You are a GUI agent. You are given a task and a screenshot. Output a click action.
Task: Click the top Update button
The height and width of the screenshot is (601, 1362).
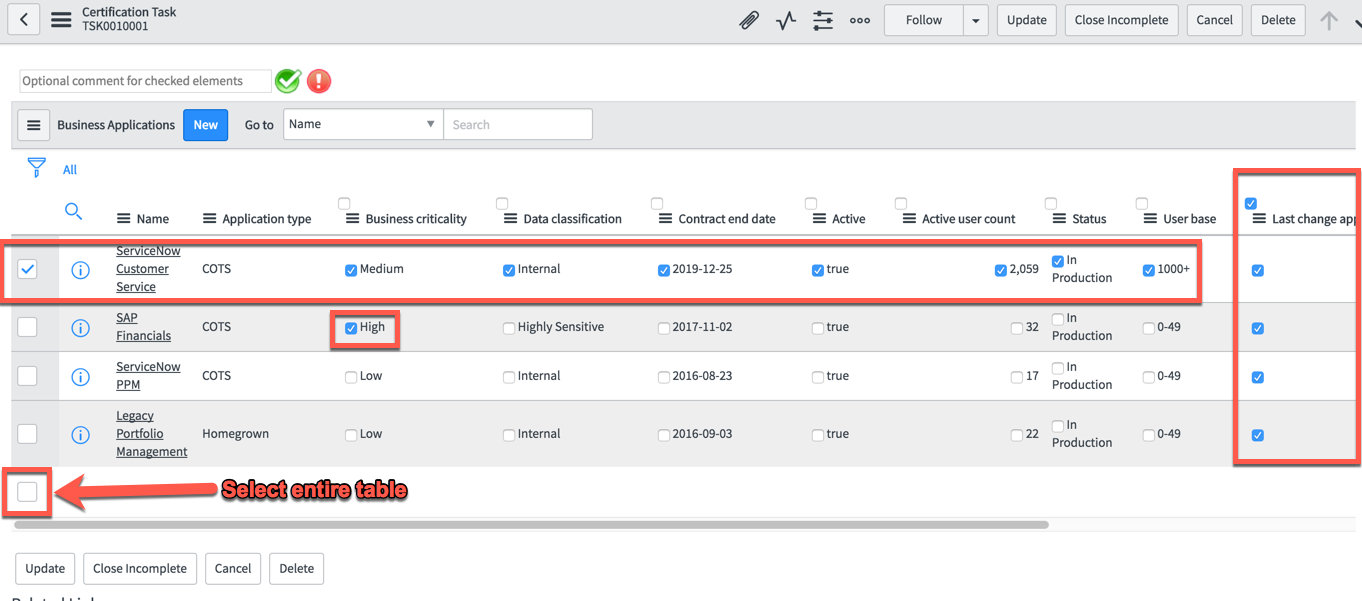pos(1027,20)
